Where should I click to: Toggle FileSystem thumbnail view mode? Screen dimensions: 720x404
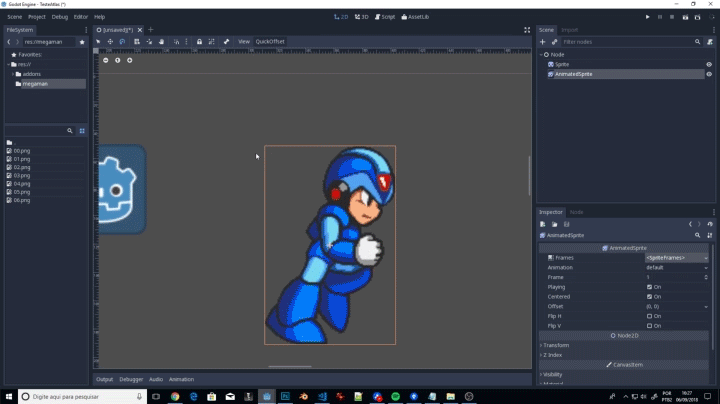pos(82,131)
